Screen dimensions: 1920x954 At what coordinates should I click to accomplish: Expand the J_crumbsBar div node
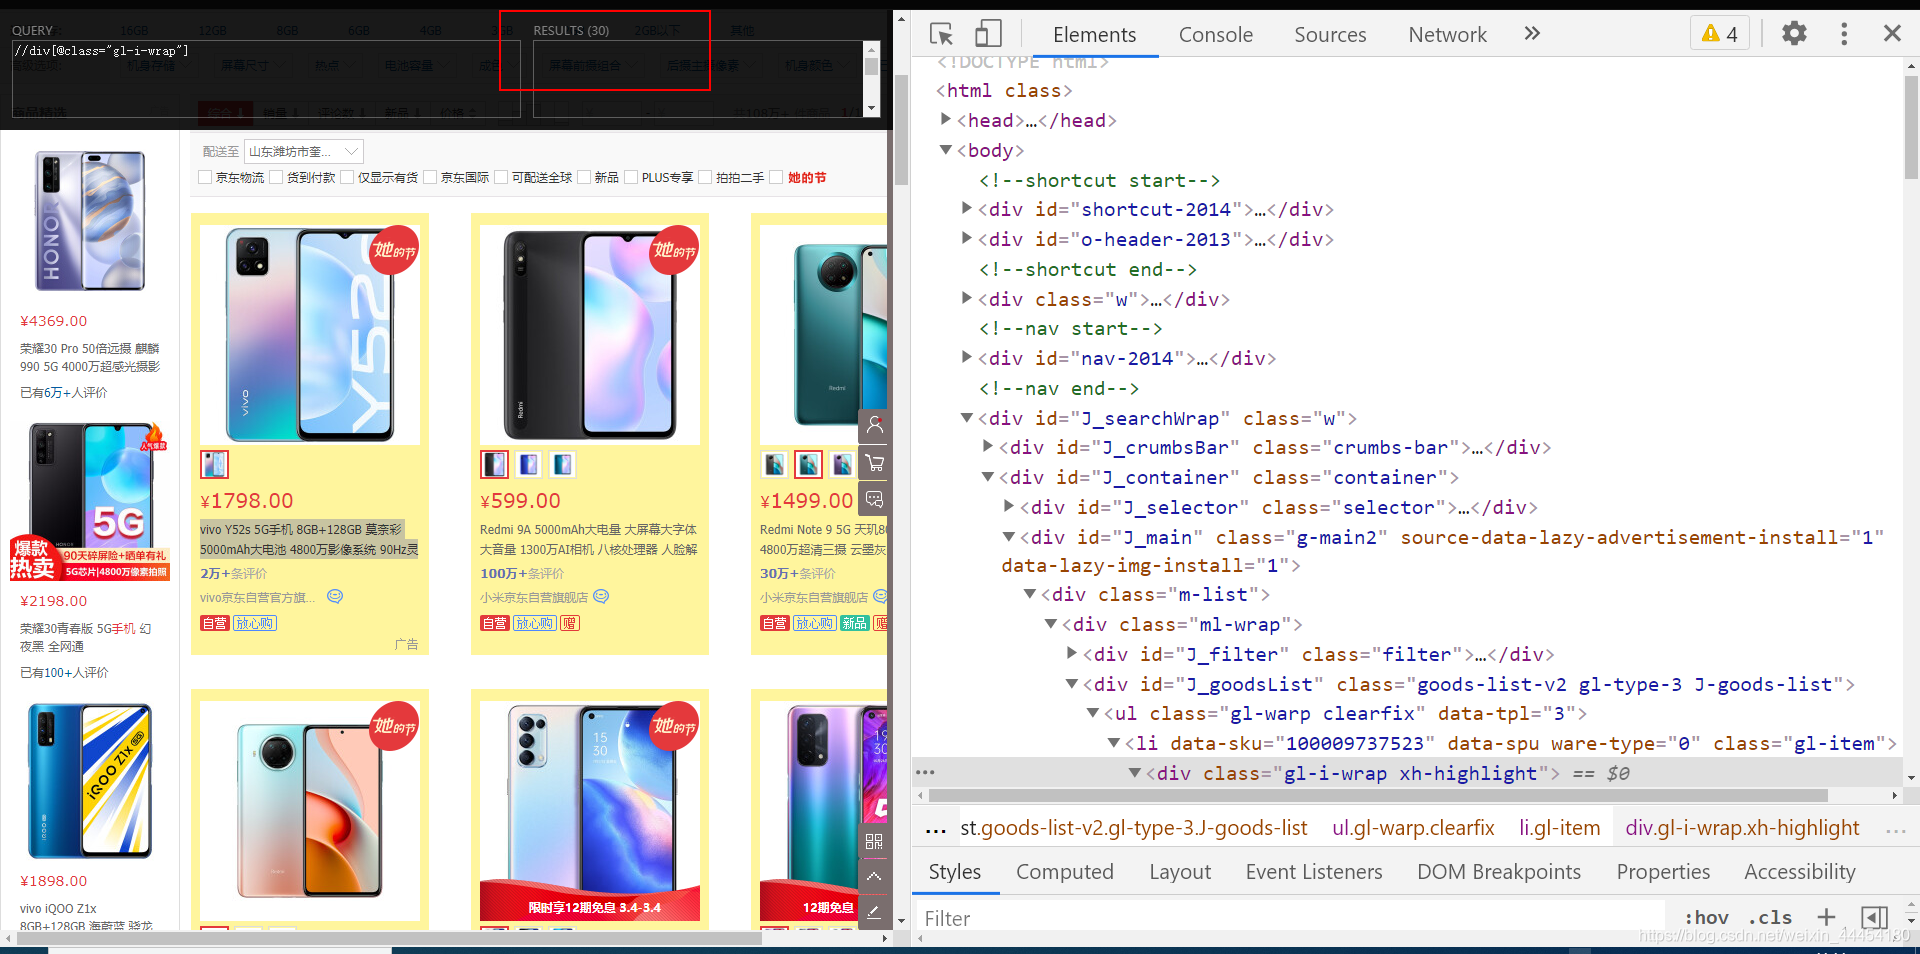coord(988,446)
